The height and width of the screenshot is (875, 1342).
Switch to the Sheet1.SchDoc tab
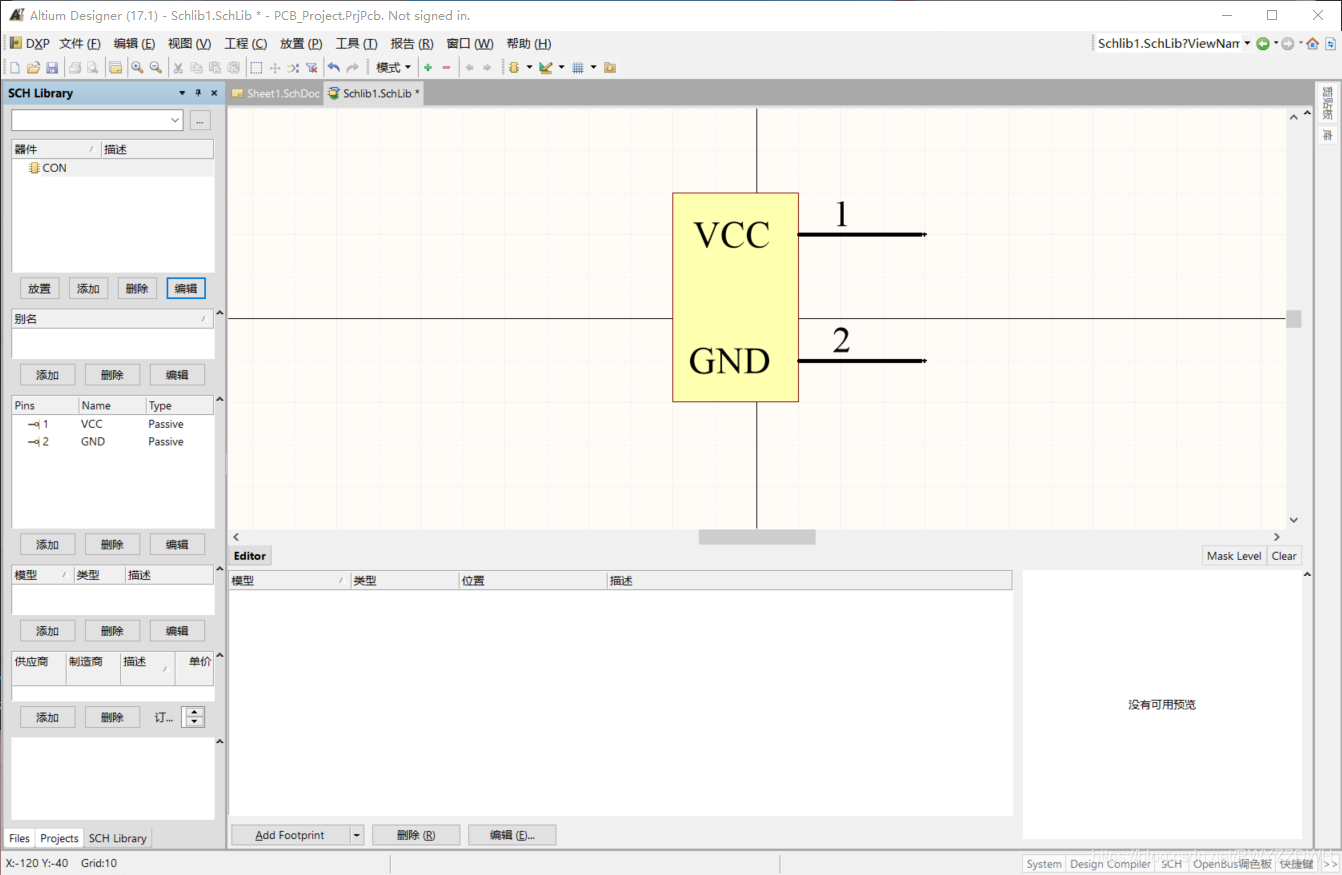pos(276,93)
